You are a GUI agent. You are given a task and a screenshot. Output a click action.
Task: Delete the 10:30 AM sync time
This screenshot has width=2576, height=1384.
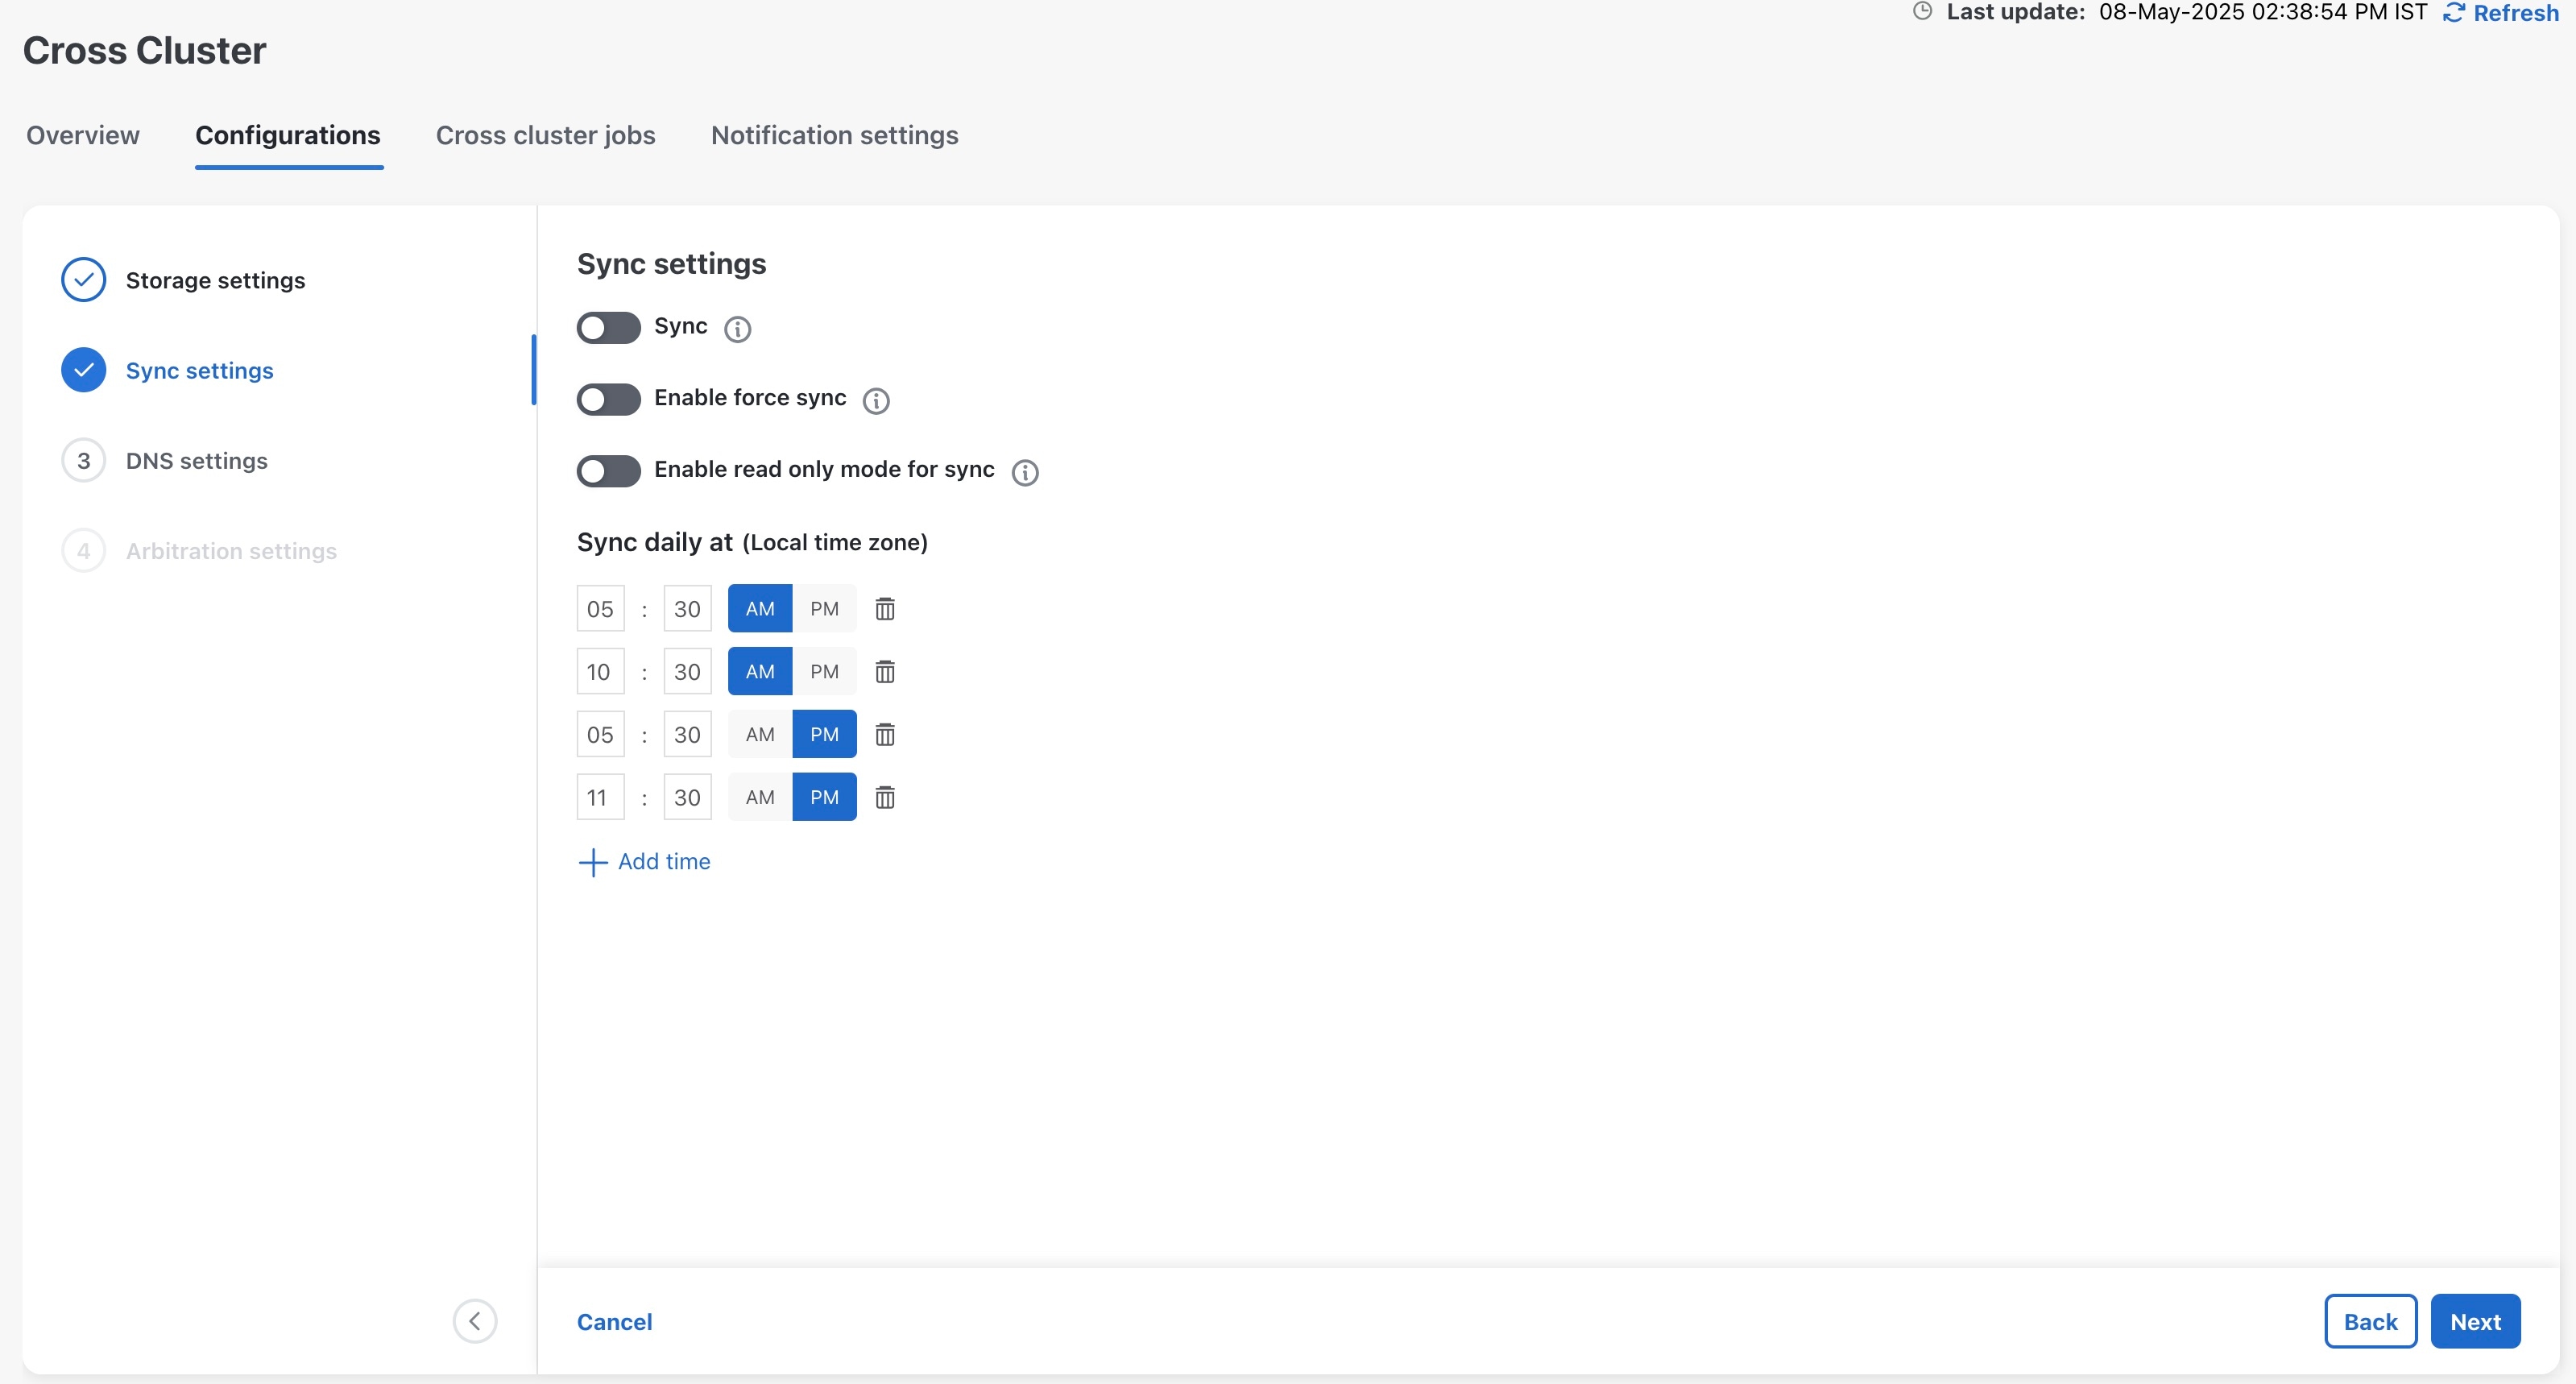tap(885, 672)
